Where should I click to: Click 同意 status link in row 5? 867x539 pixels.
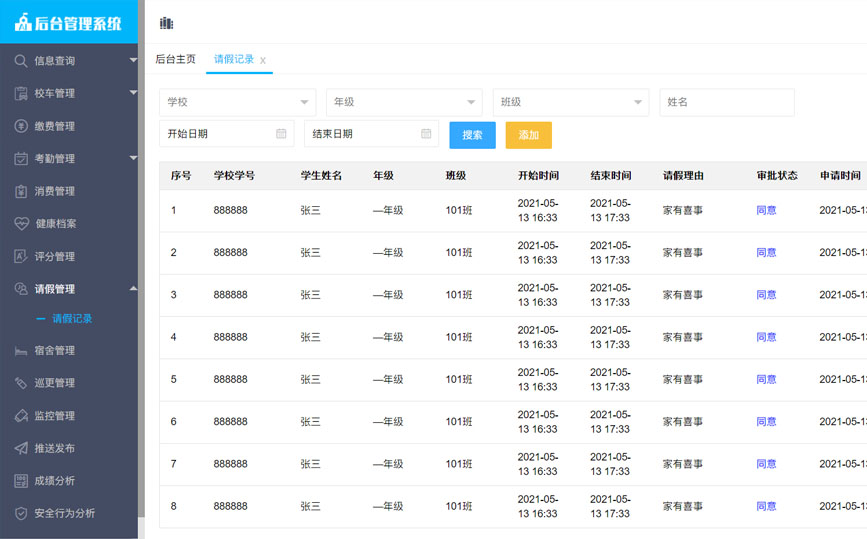[766, 379]
